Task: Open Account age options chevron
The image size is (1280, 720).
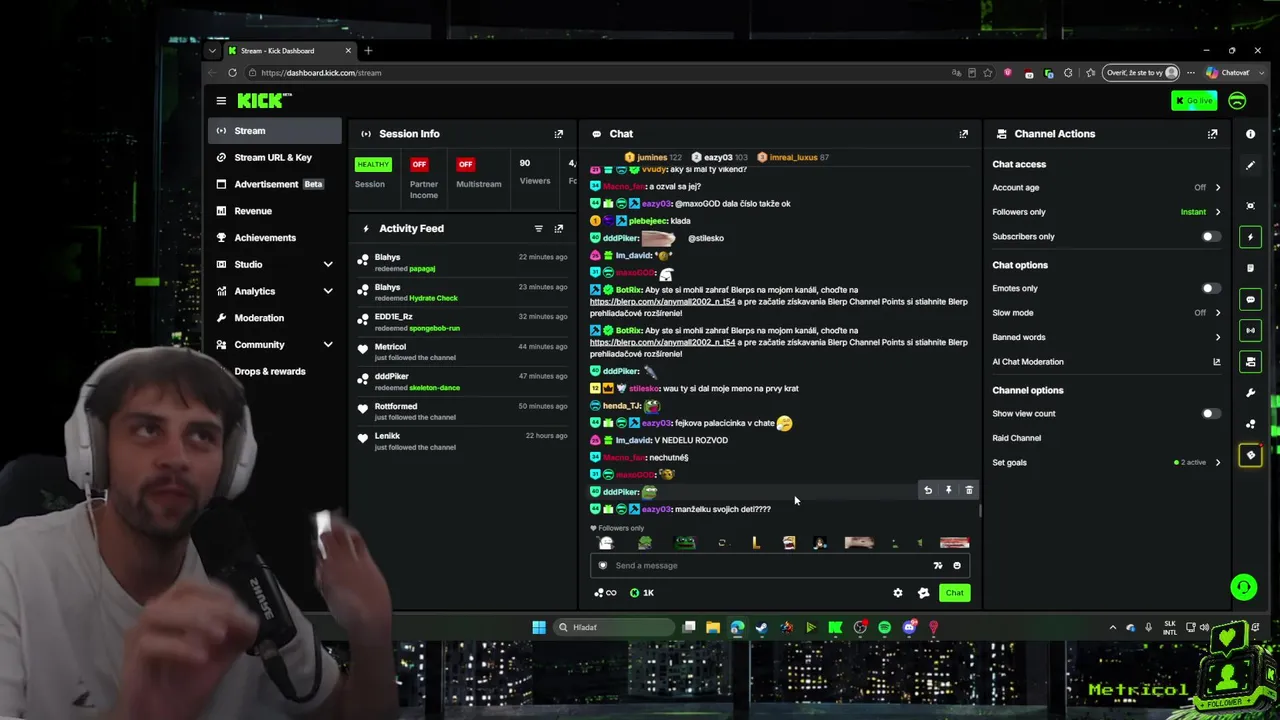Action: coord(1218,188)
